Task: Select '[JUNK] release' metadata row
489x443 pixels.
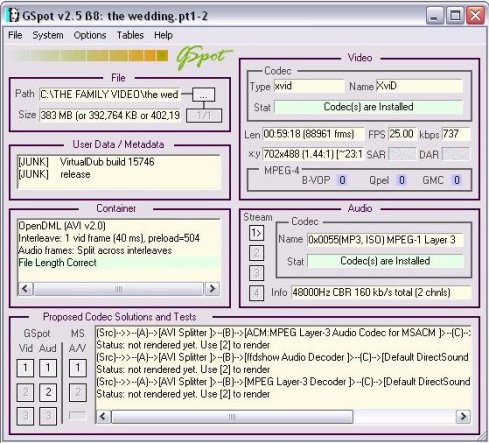Action: [119, 174]
